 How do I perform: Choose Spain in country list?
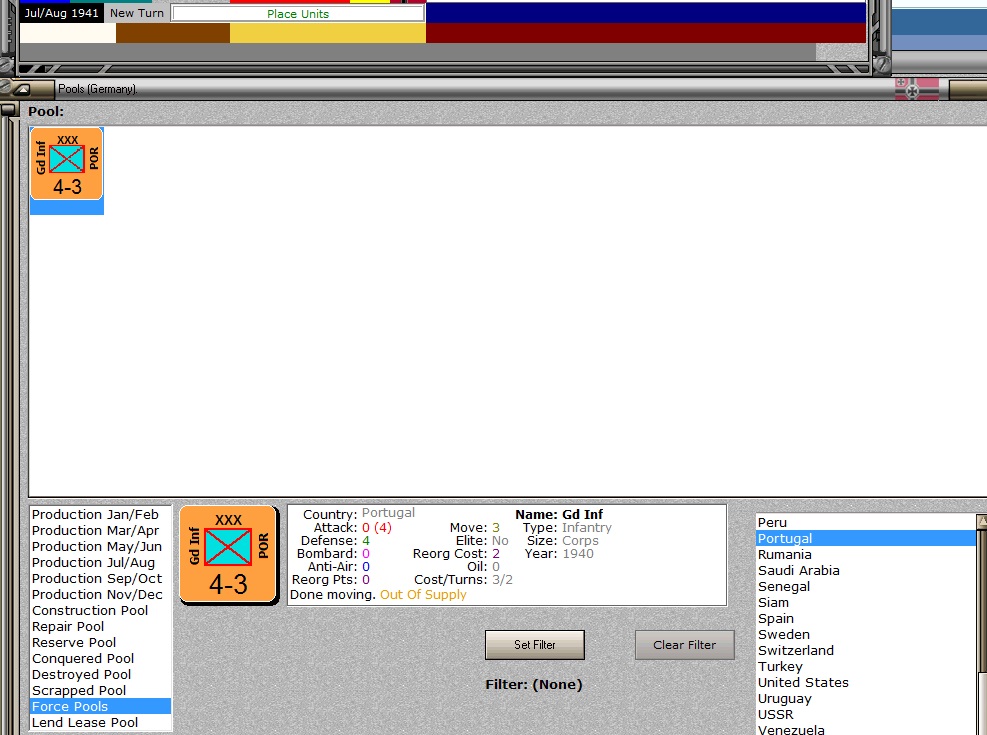[x=866, y=619]
